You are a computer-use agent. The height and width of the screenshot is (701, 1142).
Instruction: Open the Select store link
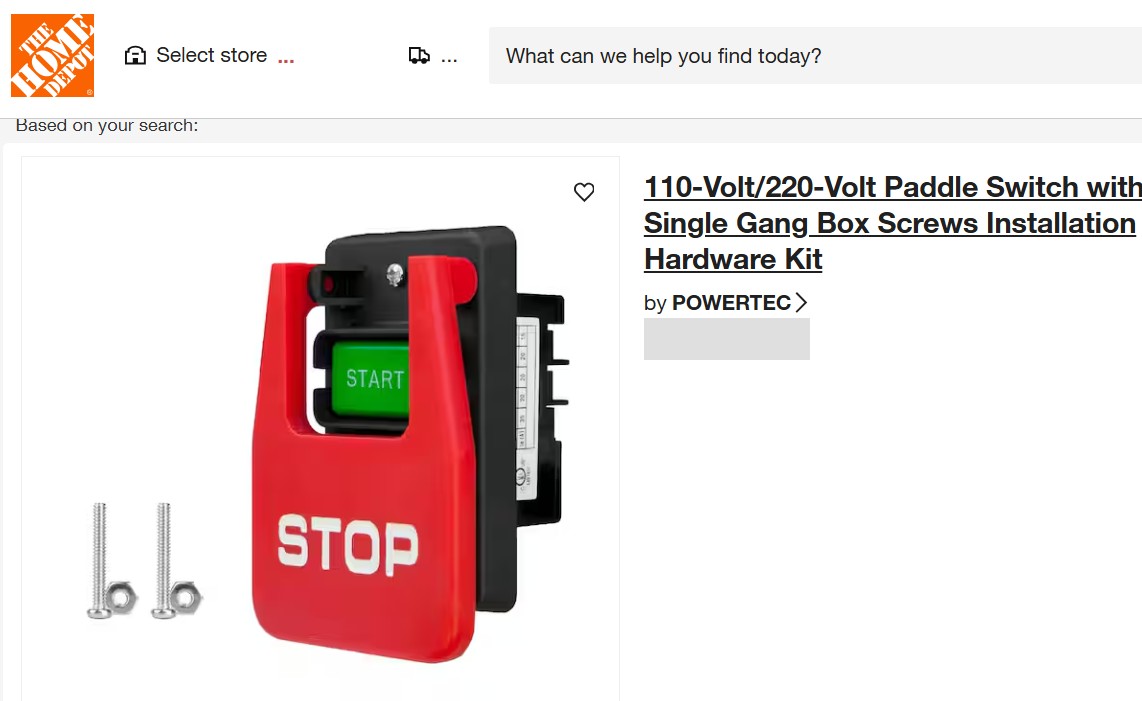point(211,55)
